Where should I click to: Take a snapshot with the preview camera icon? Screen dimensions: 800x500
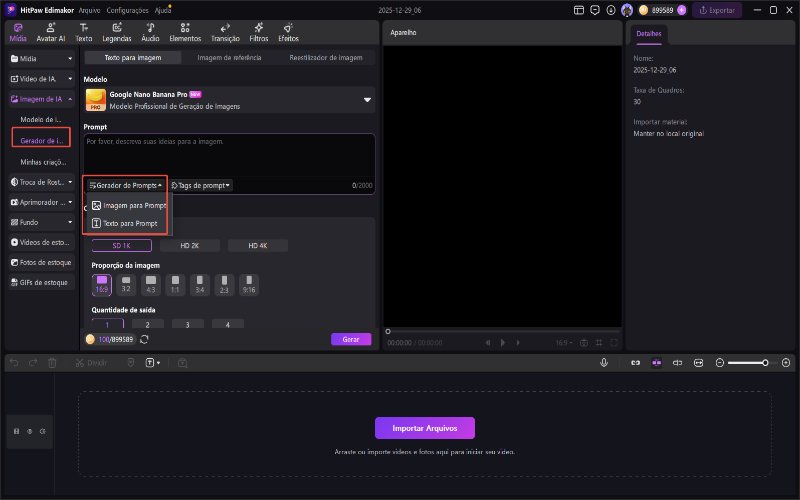point(584,343)
